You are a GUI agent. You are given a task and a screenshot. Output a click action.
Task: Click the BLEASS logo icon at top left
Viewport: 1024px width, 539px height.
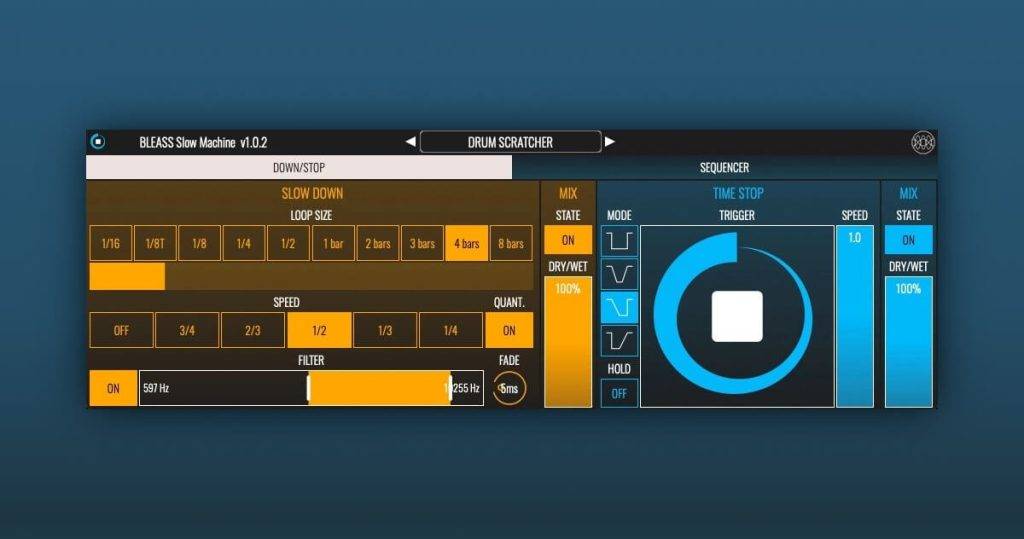pos(98,142)
